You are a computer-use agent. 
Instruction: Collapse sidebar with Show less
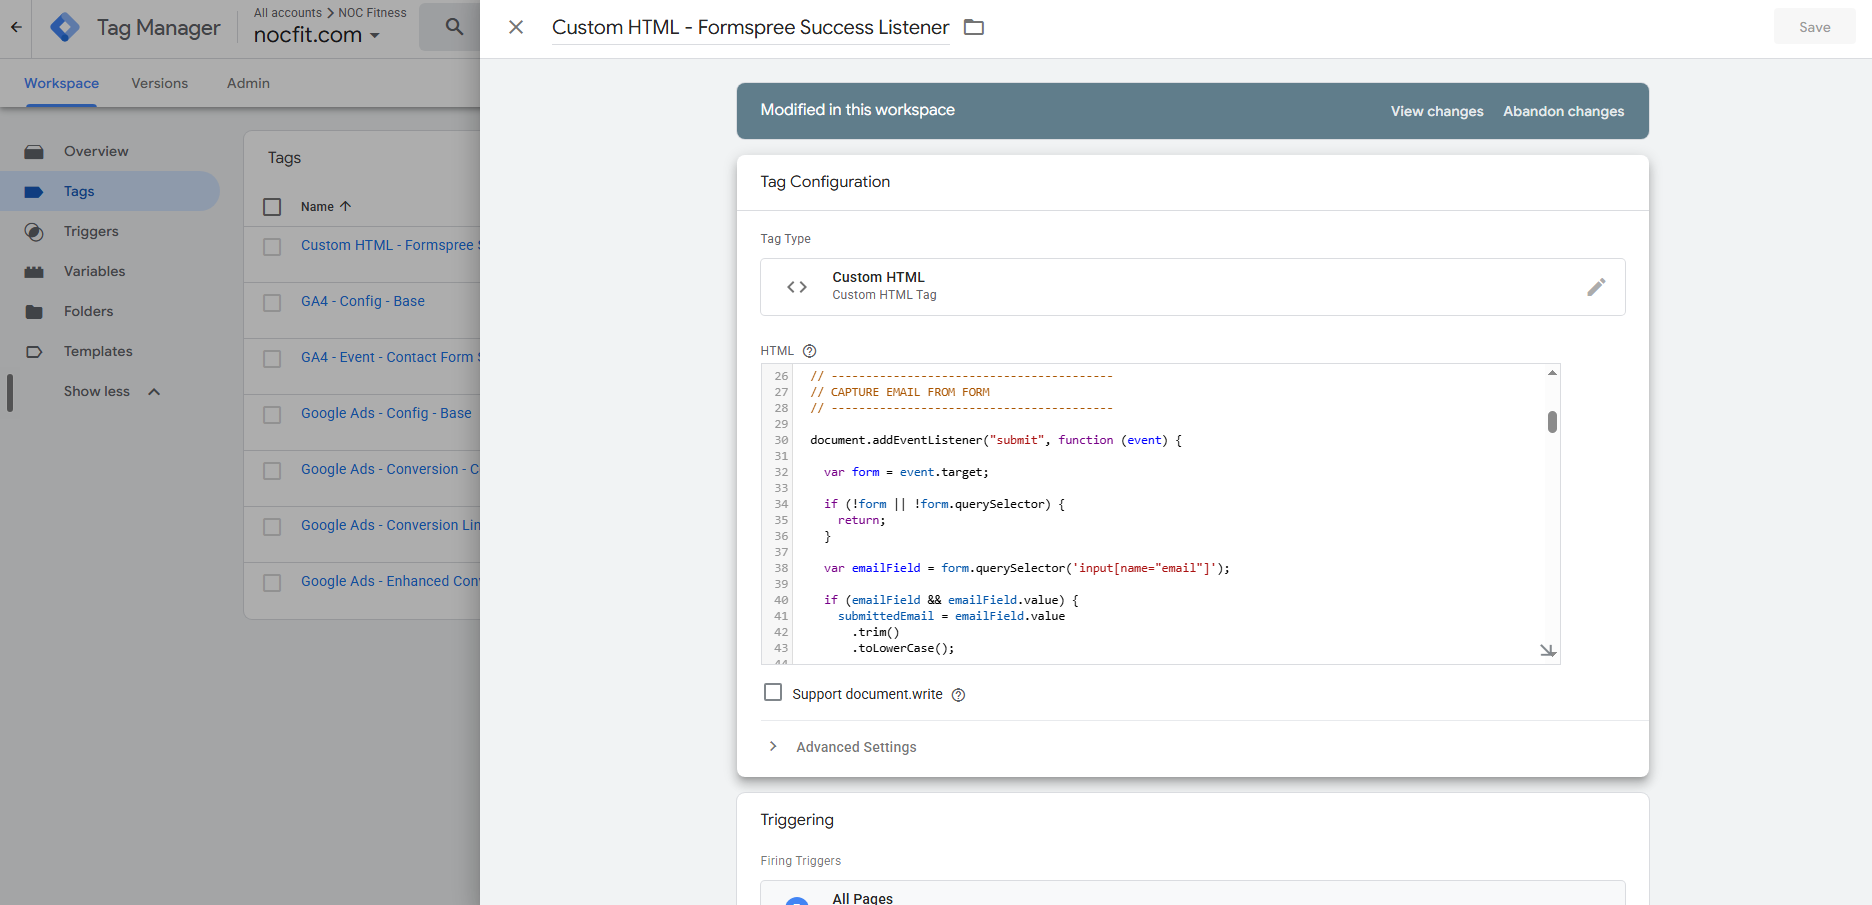pos(110,391)
